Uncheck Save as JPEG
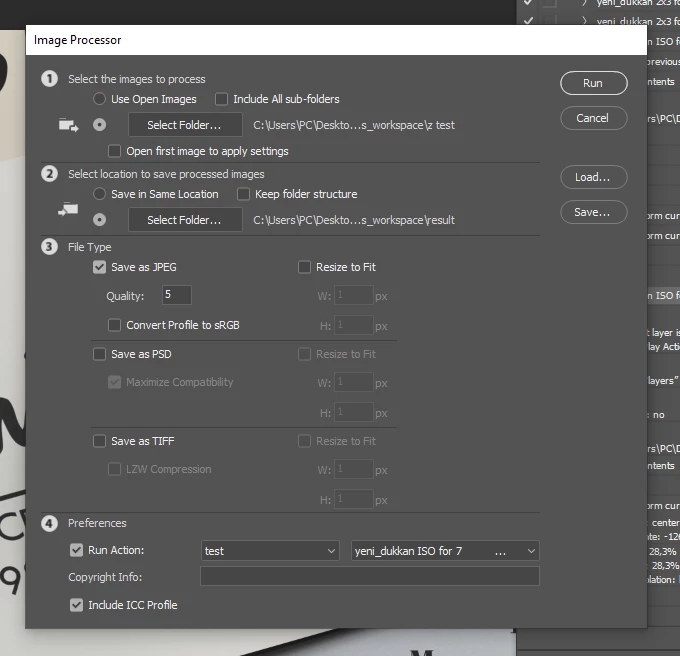Viewport: 680px width, 656px height. (99, 267)
